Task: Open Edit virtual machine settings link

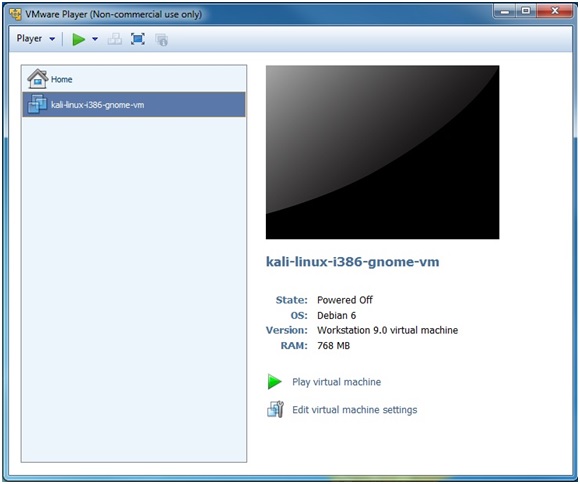Action: click(x=354, y=410)
